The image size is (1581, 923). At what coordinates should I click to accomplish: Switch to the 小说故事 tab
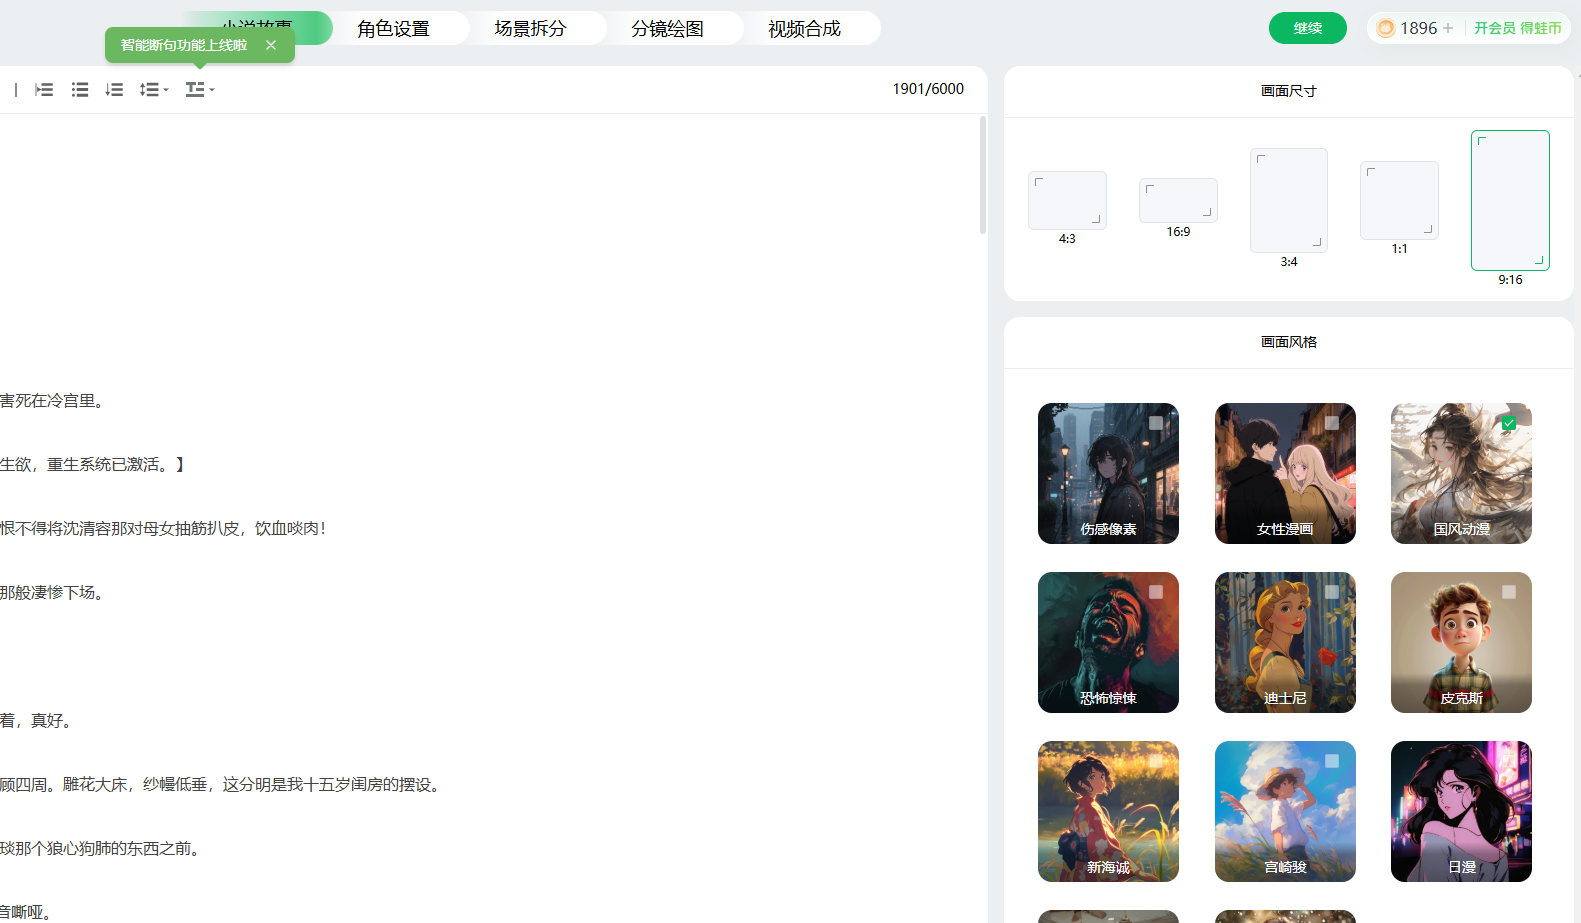[257, 28]
